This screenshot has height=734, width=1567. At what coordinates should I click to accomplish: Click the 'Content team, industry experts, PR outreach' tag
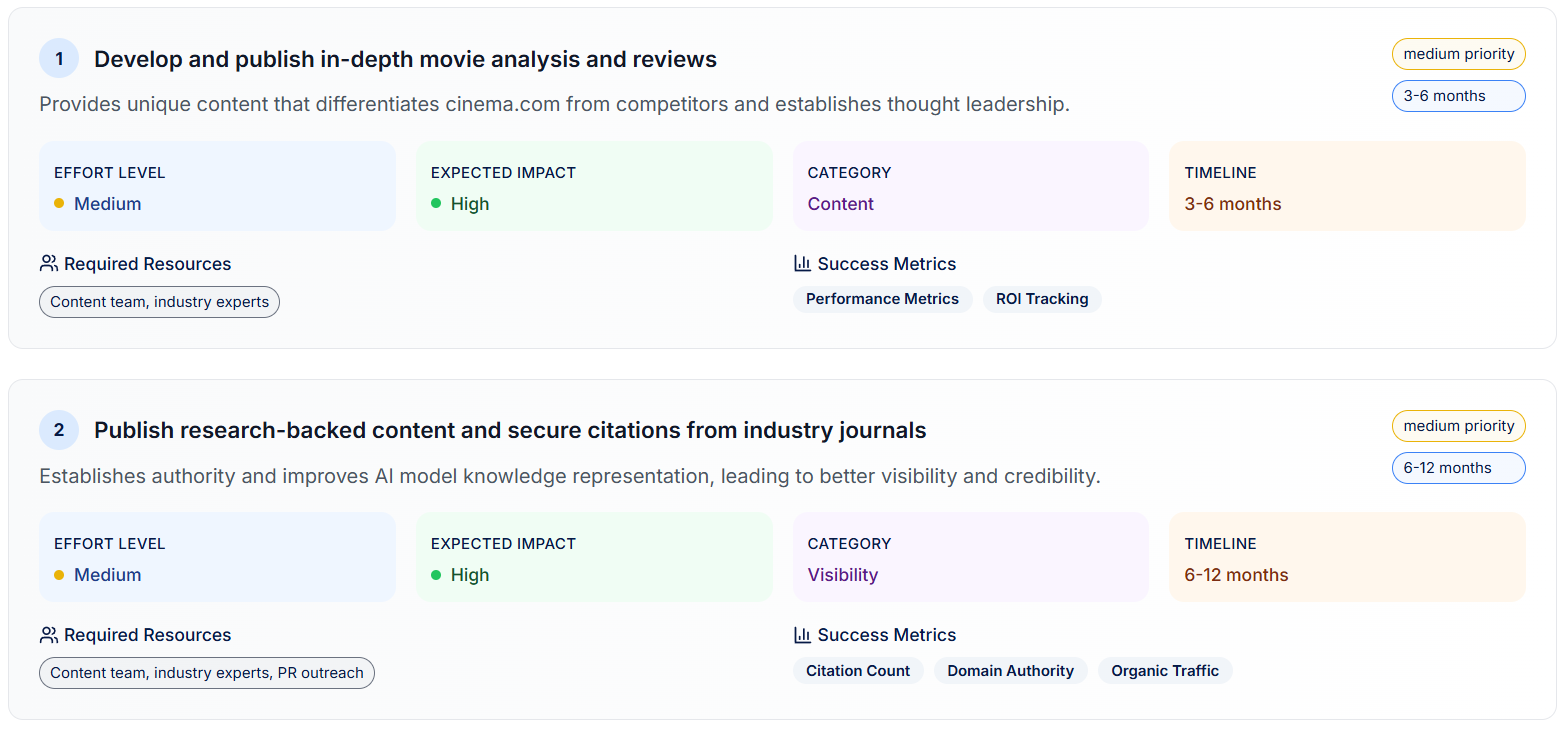pyautogui.click(x=207, y=673)
